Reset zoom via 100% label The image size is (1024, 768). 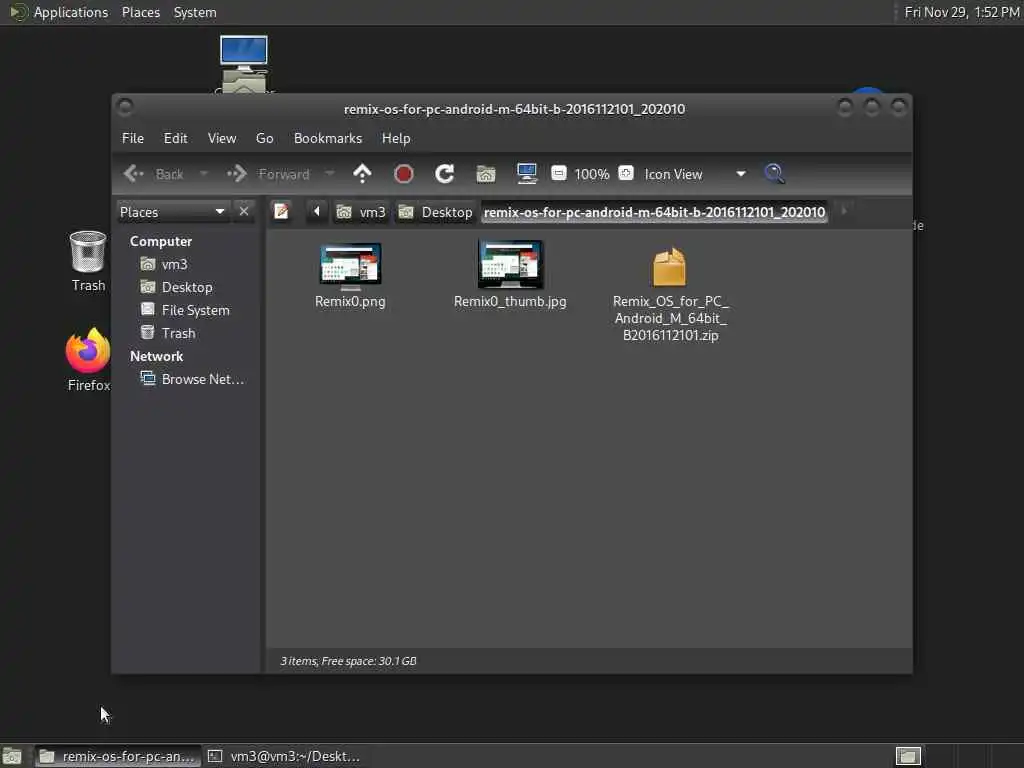point(592,174)
